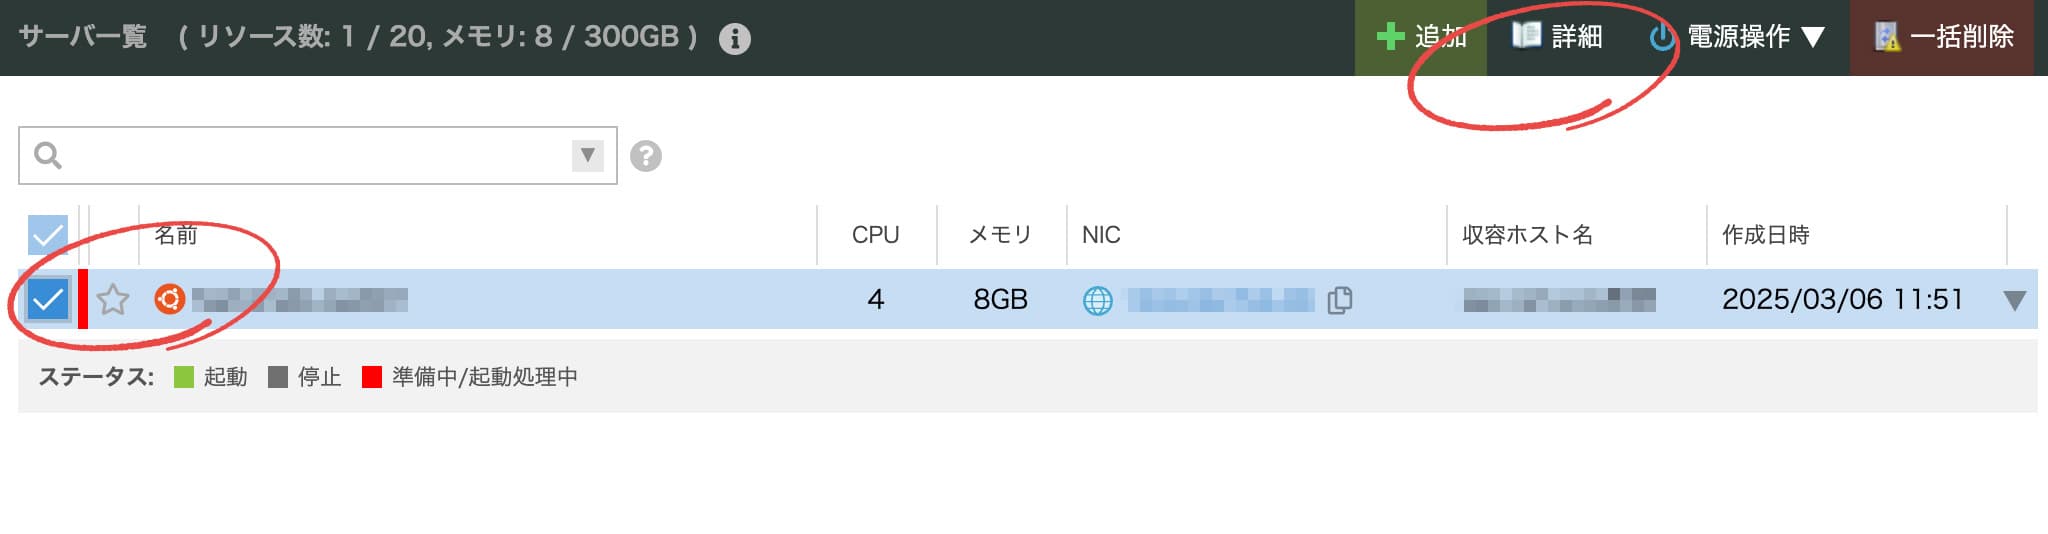Toggle the select-all header checkbox

click(47, 235)
